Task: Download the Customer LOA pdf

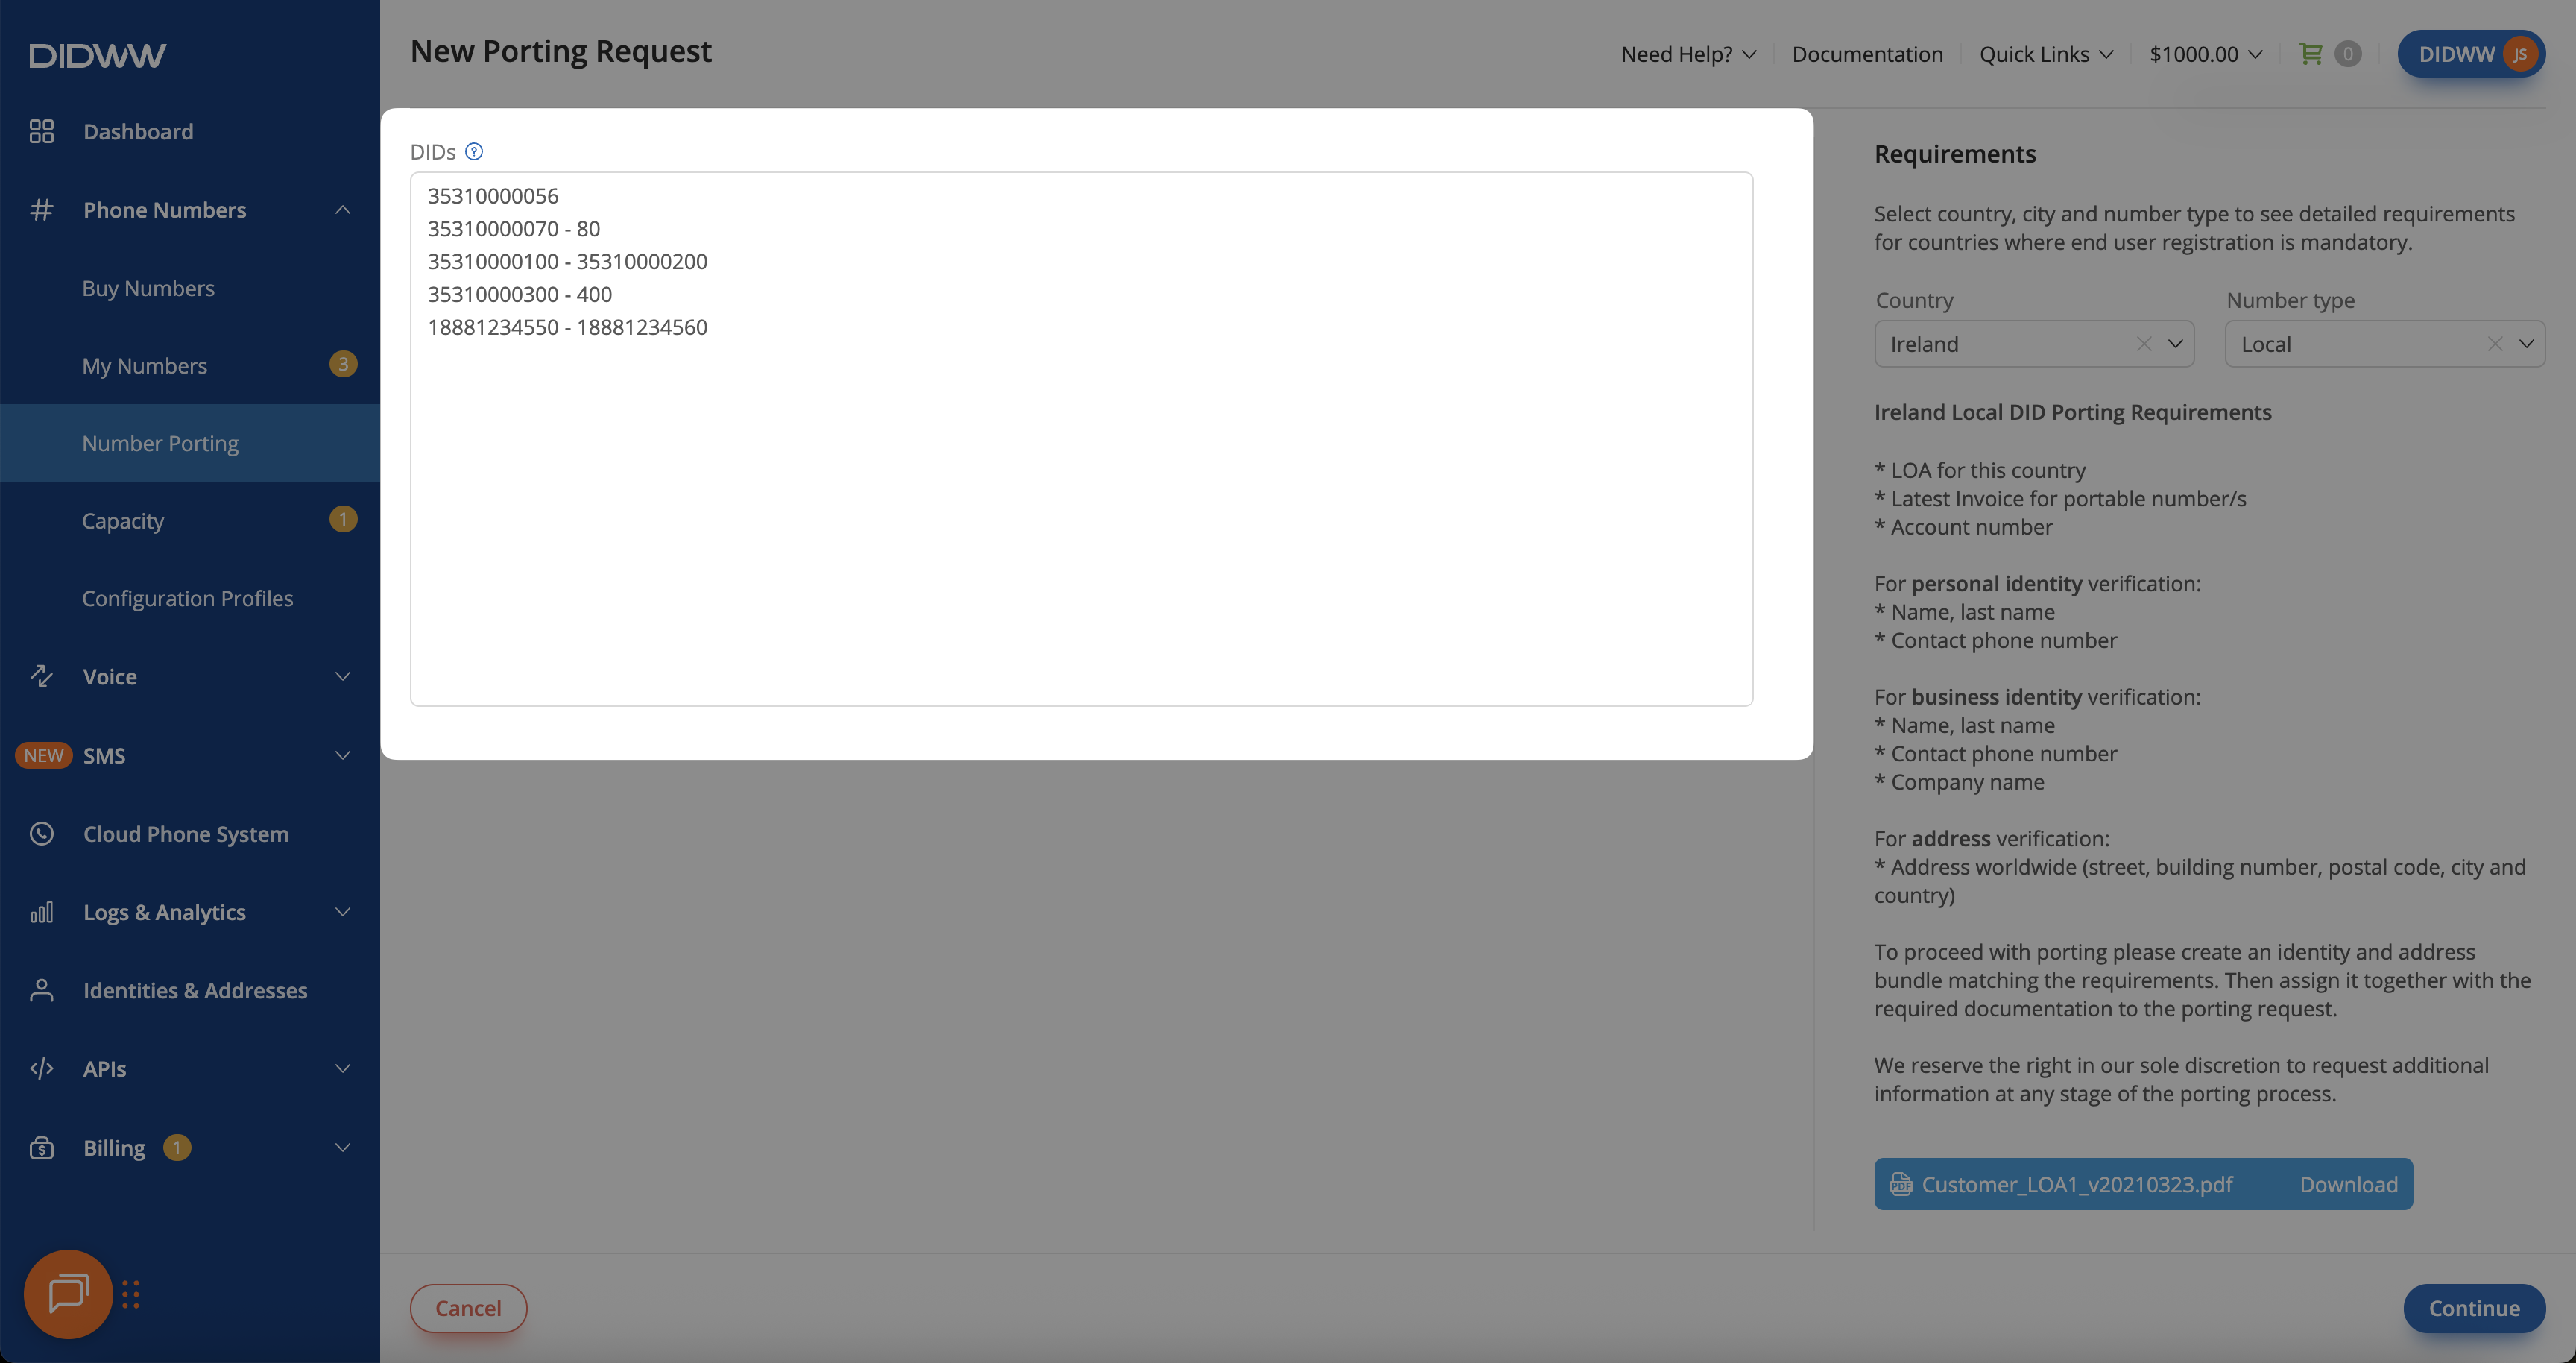Action: click(x=2347, y=1184)
